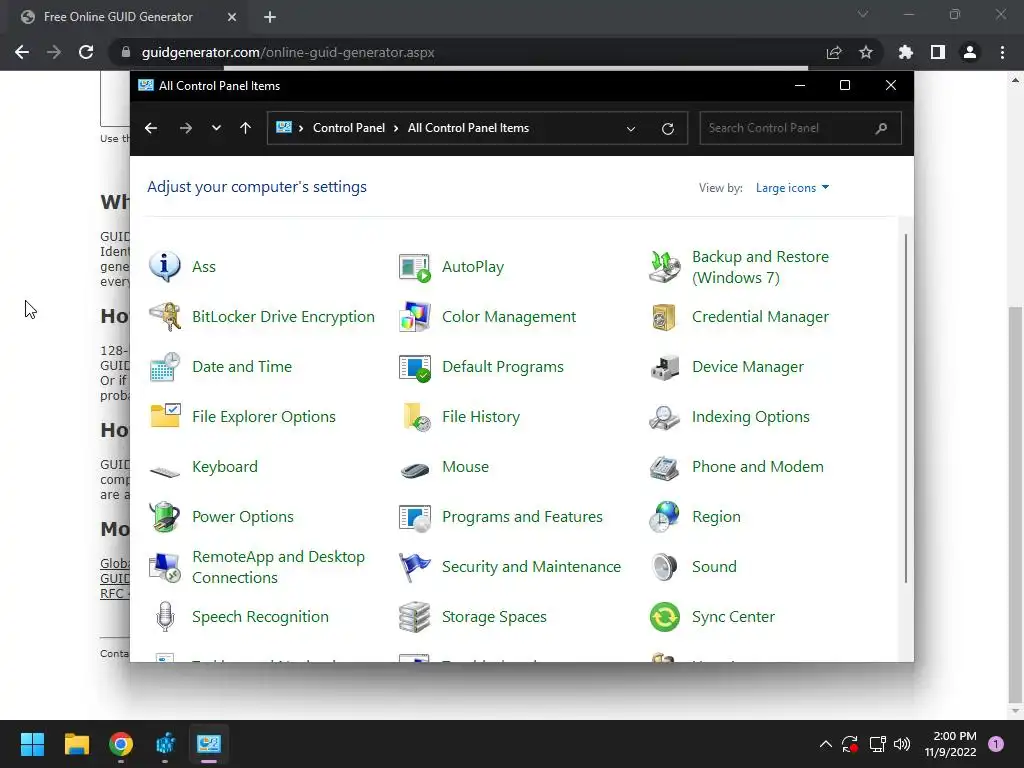Refresh the Control Panel view
This screenshot has height=768, width=1024.
tap(667, 129)
